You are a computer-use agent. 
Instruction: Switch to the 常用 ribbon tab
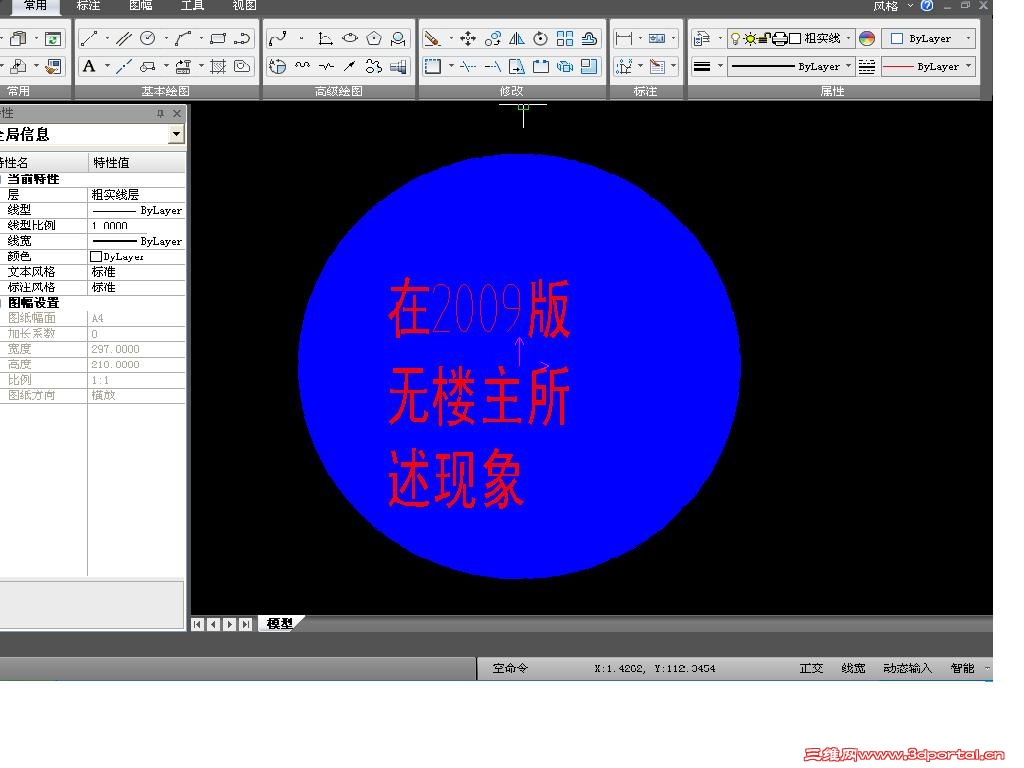point(36,6)
